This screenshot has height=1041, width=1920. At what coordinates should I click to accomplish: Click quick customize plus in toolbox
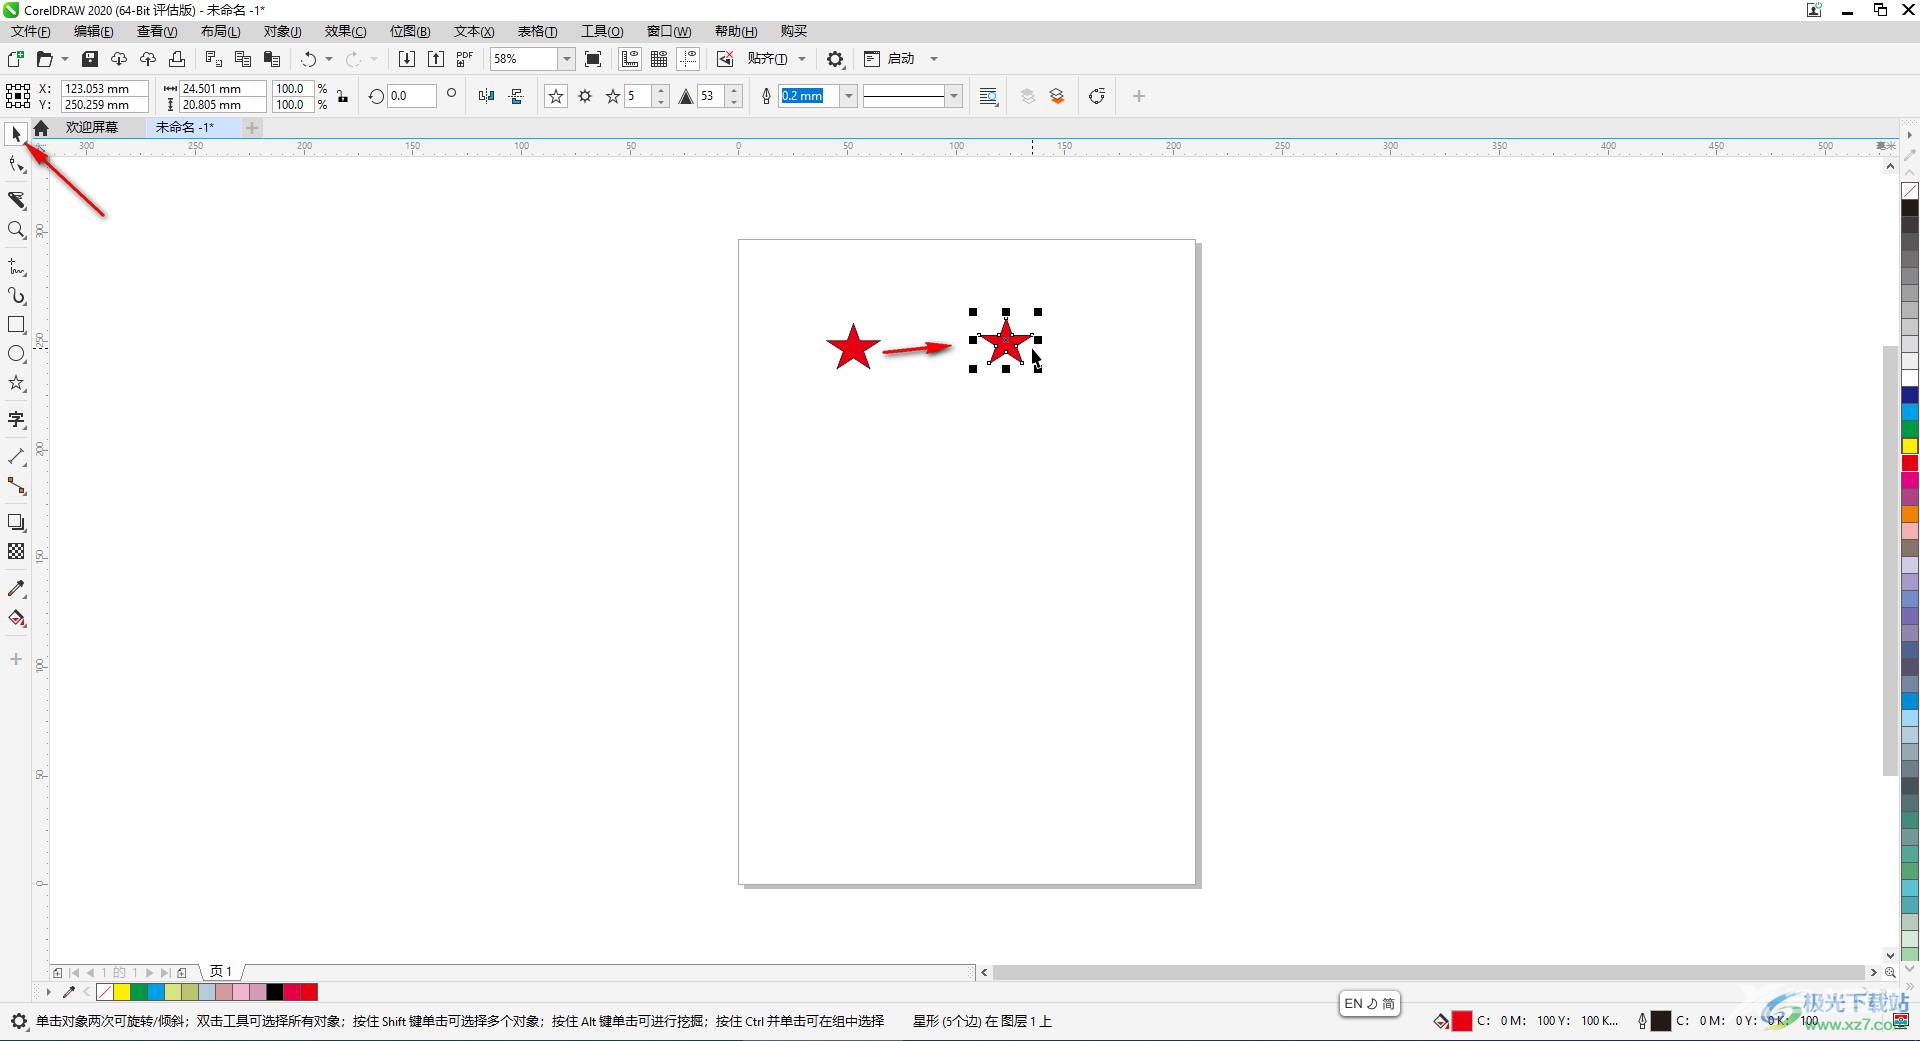[16, 659]
